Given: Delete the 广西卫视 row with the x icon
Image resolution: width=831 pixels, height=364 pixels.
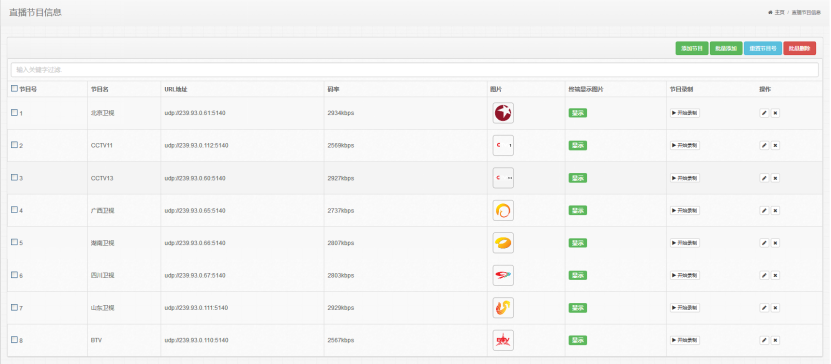Looking at the screenshot, I should pyautogui.click(x=775, y=210).
